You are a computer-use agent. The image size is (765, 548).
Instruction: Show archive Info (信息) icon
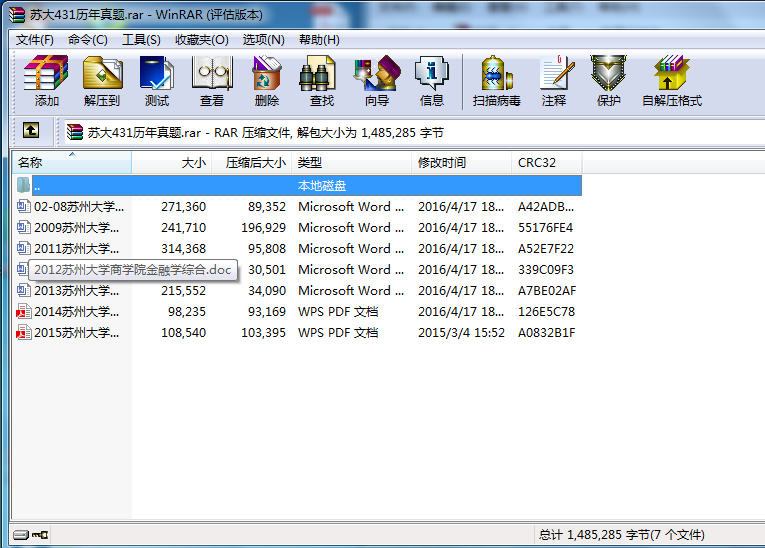(431, 73)
